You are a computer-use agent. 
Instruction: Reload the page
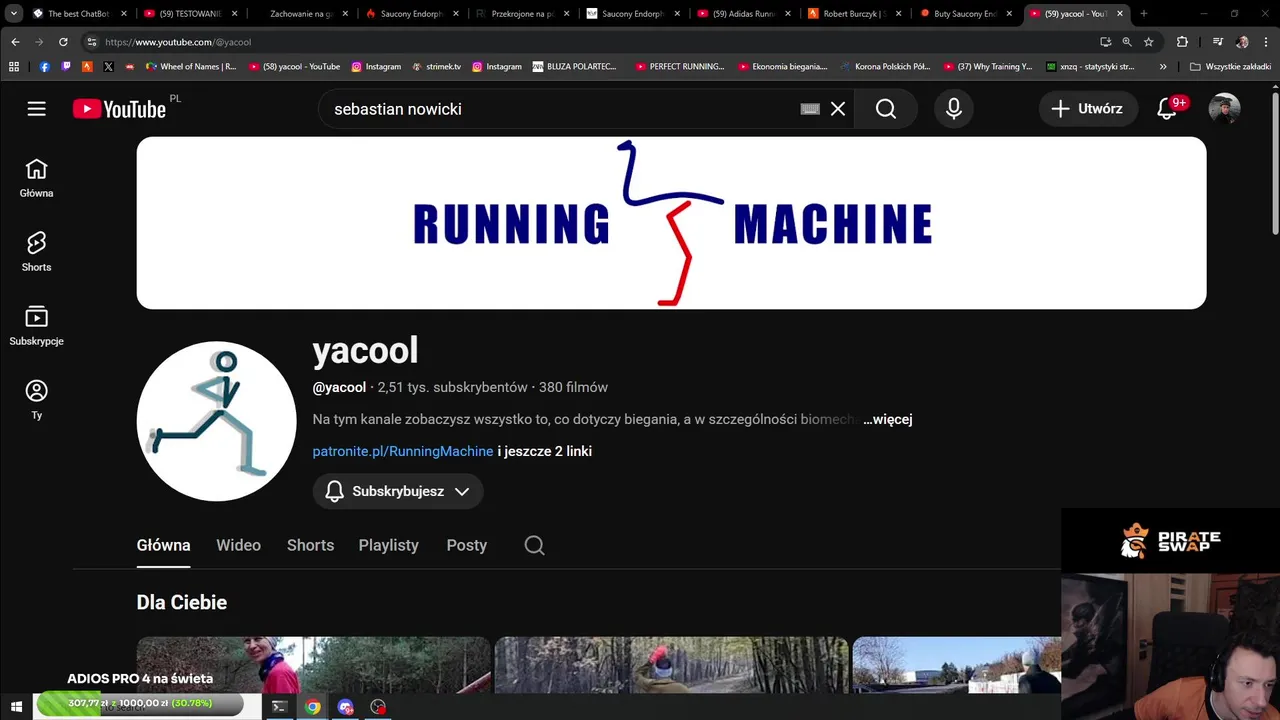63,42
